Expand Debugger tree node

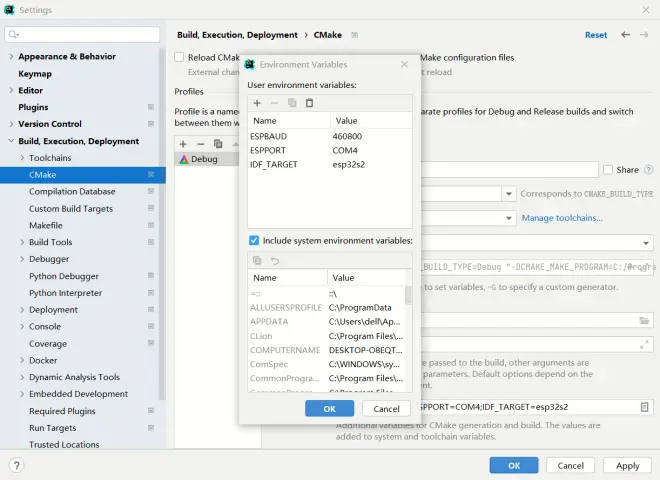pyautogui.click(x=22, y=259)
